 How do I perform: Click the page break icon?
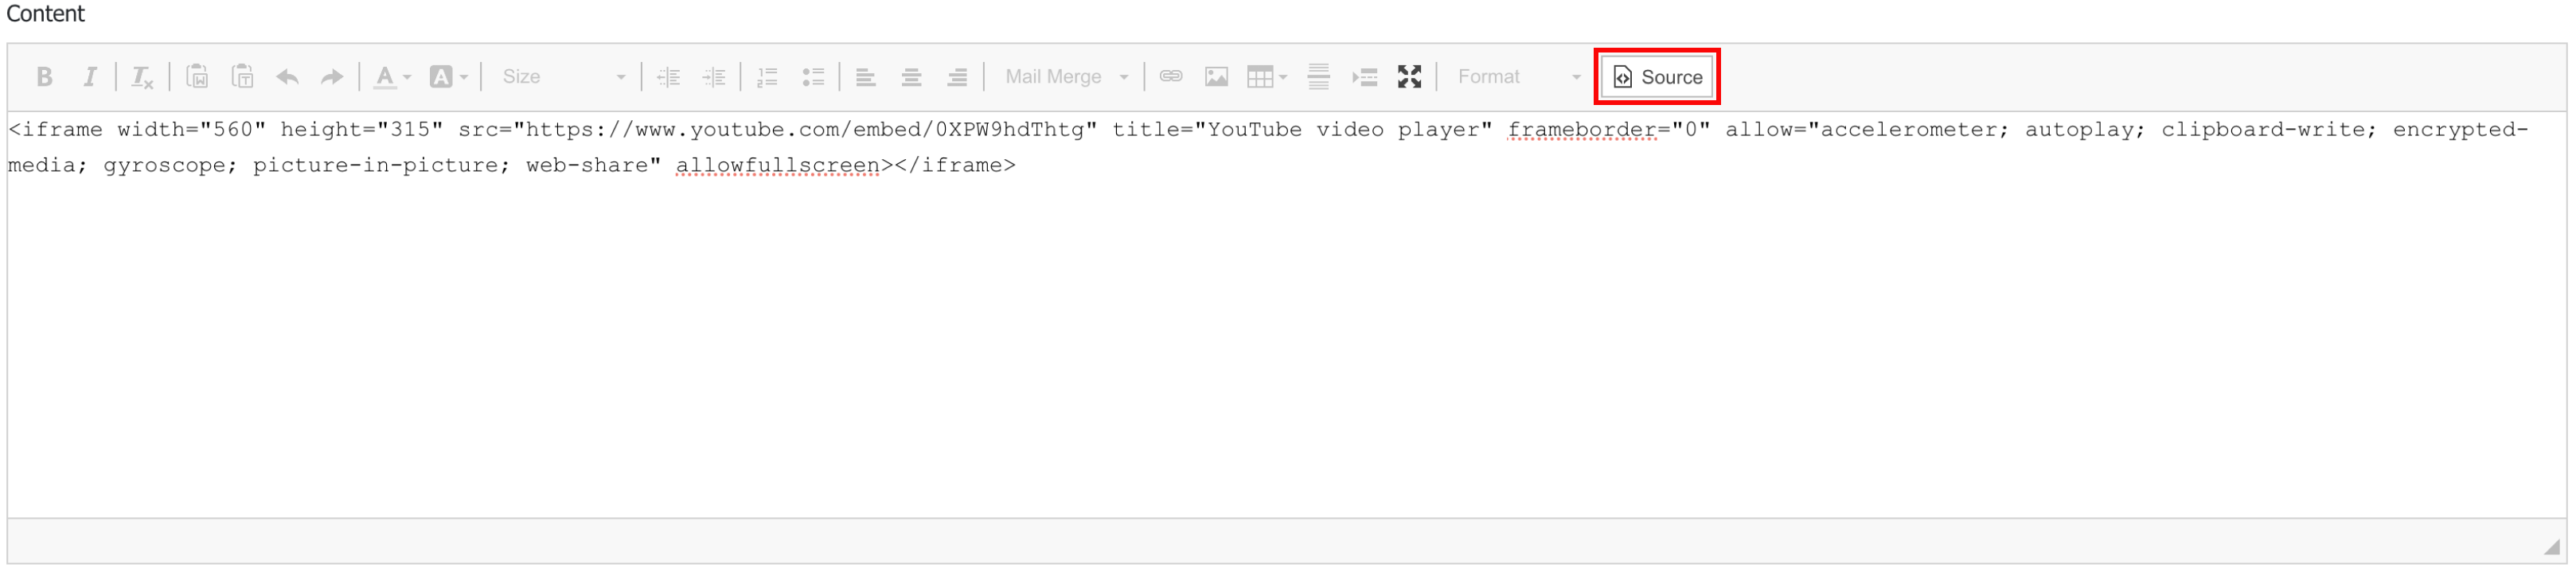1365,77
